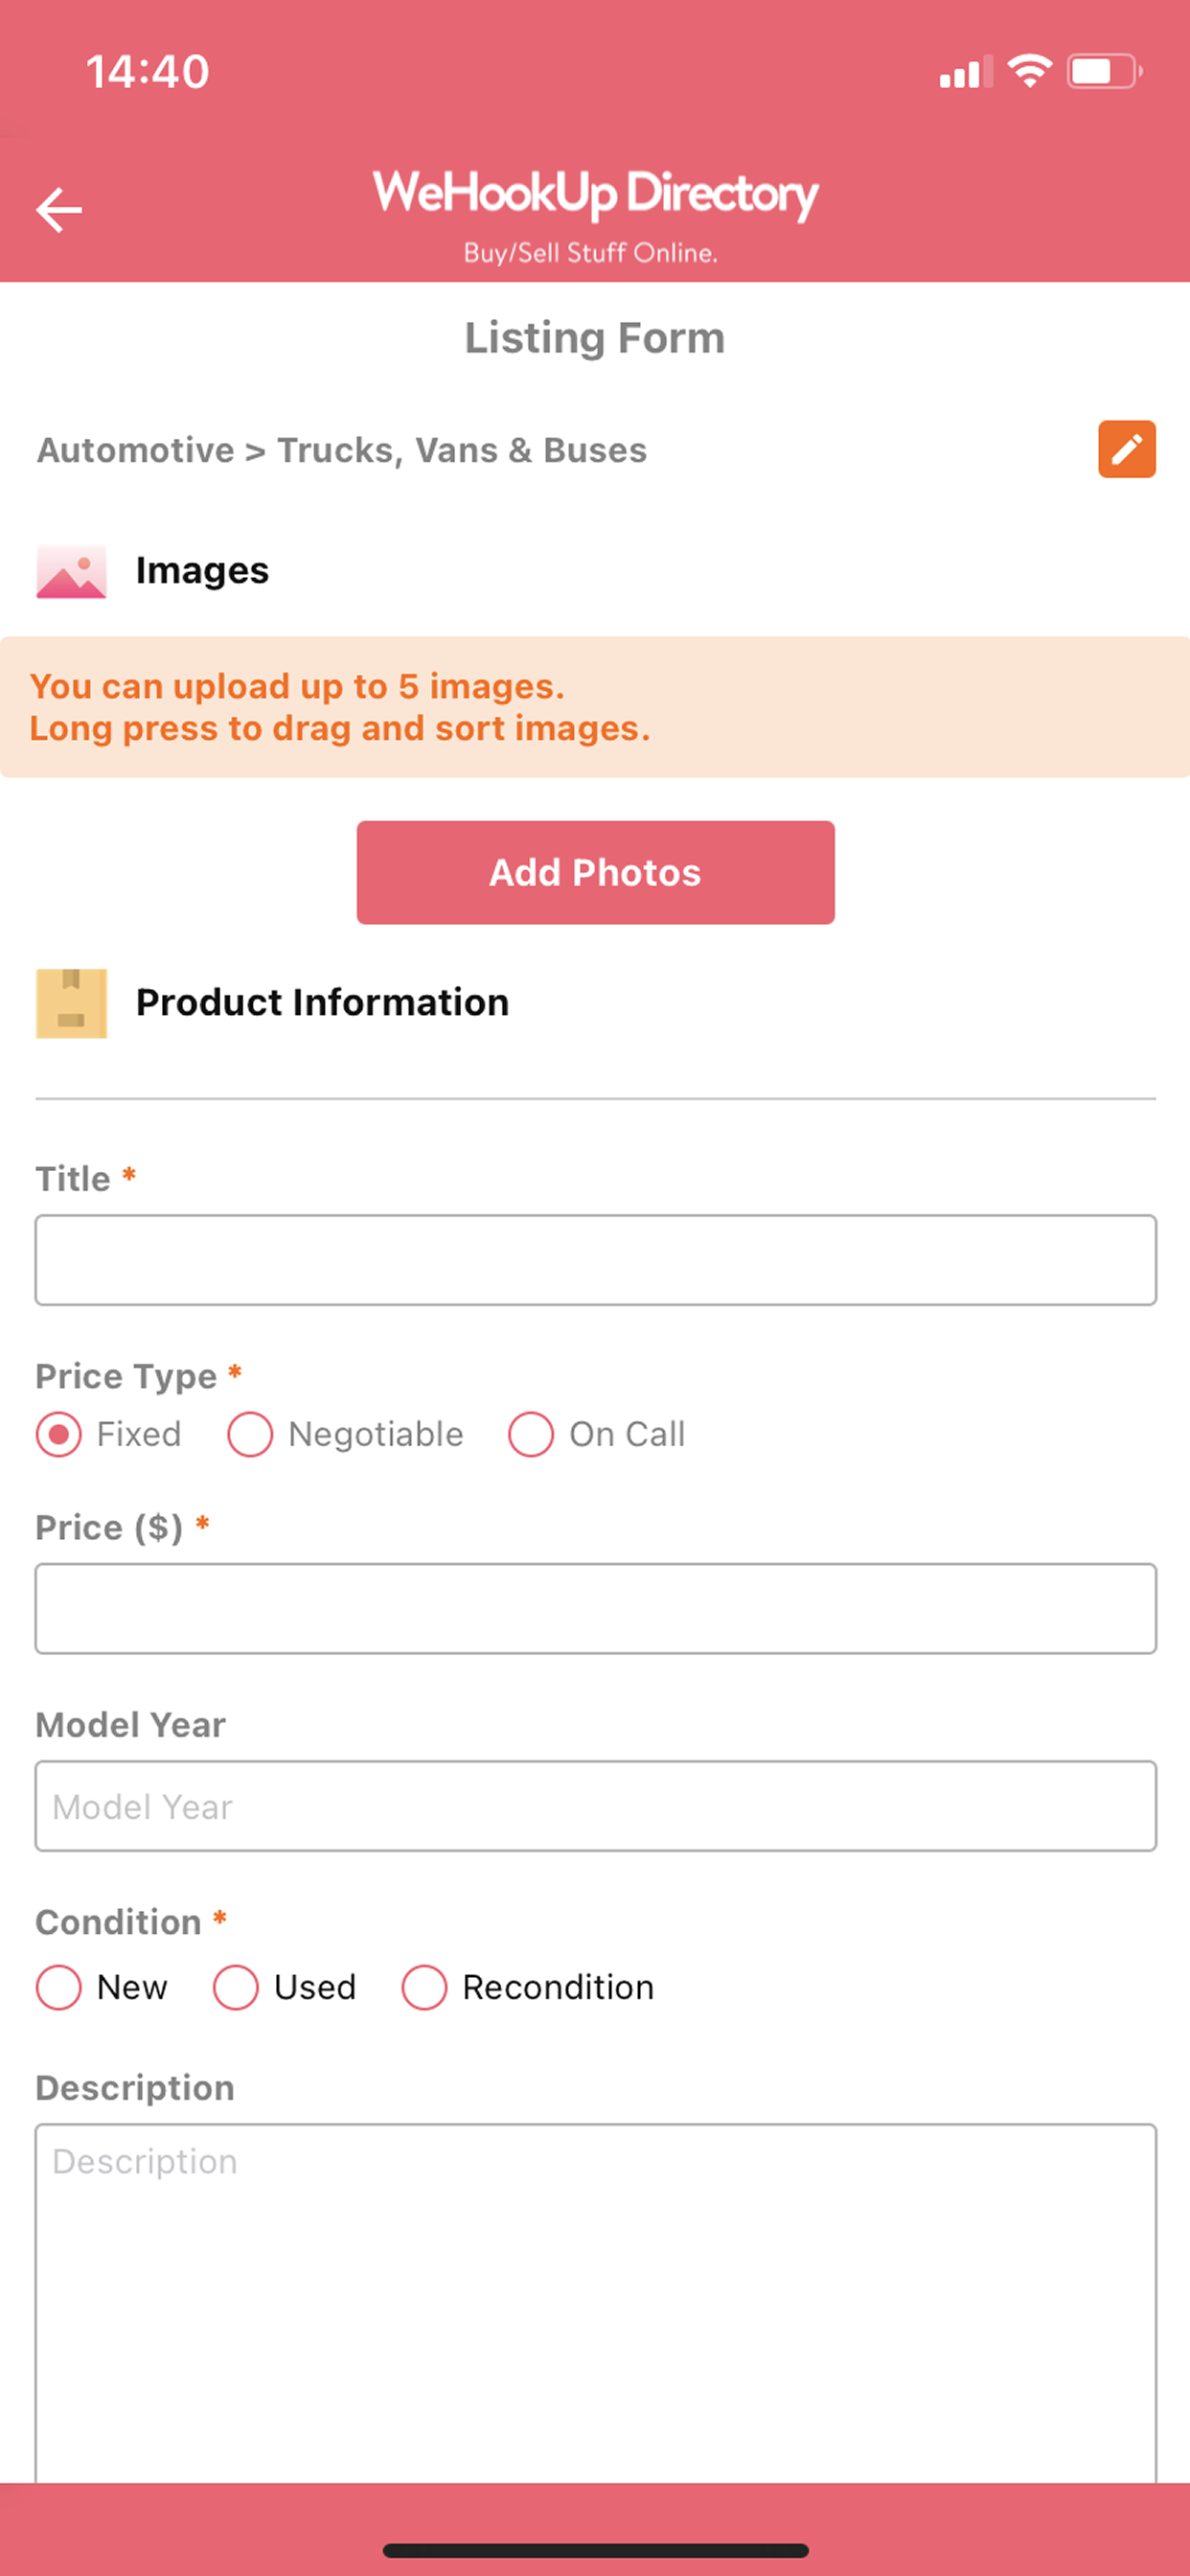Image resolution: width=1190 pixels, height=2576 pixels.
Task: Click inside the Description text area
Action: click(x=595, y=2303)
